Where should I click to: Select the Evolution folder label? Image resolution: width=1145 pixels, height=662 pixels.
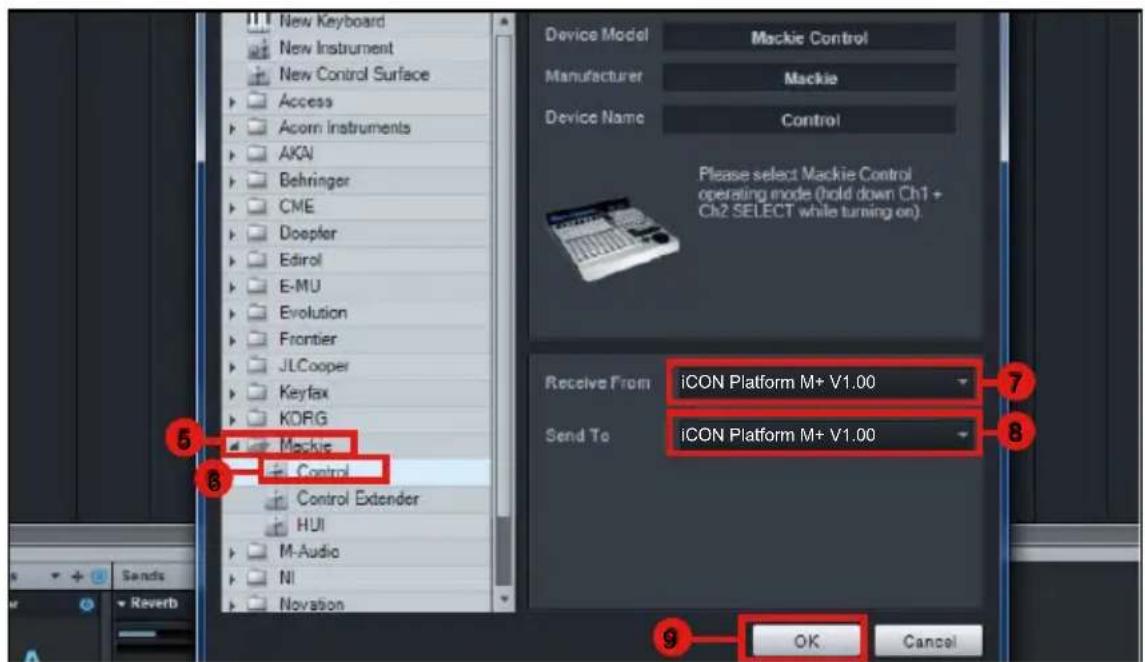[313, 312]
